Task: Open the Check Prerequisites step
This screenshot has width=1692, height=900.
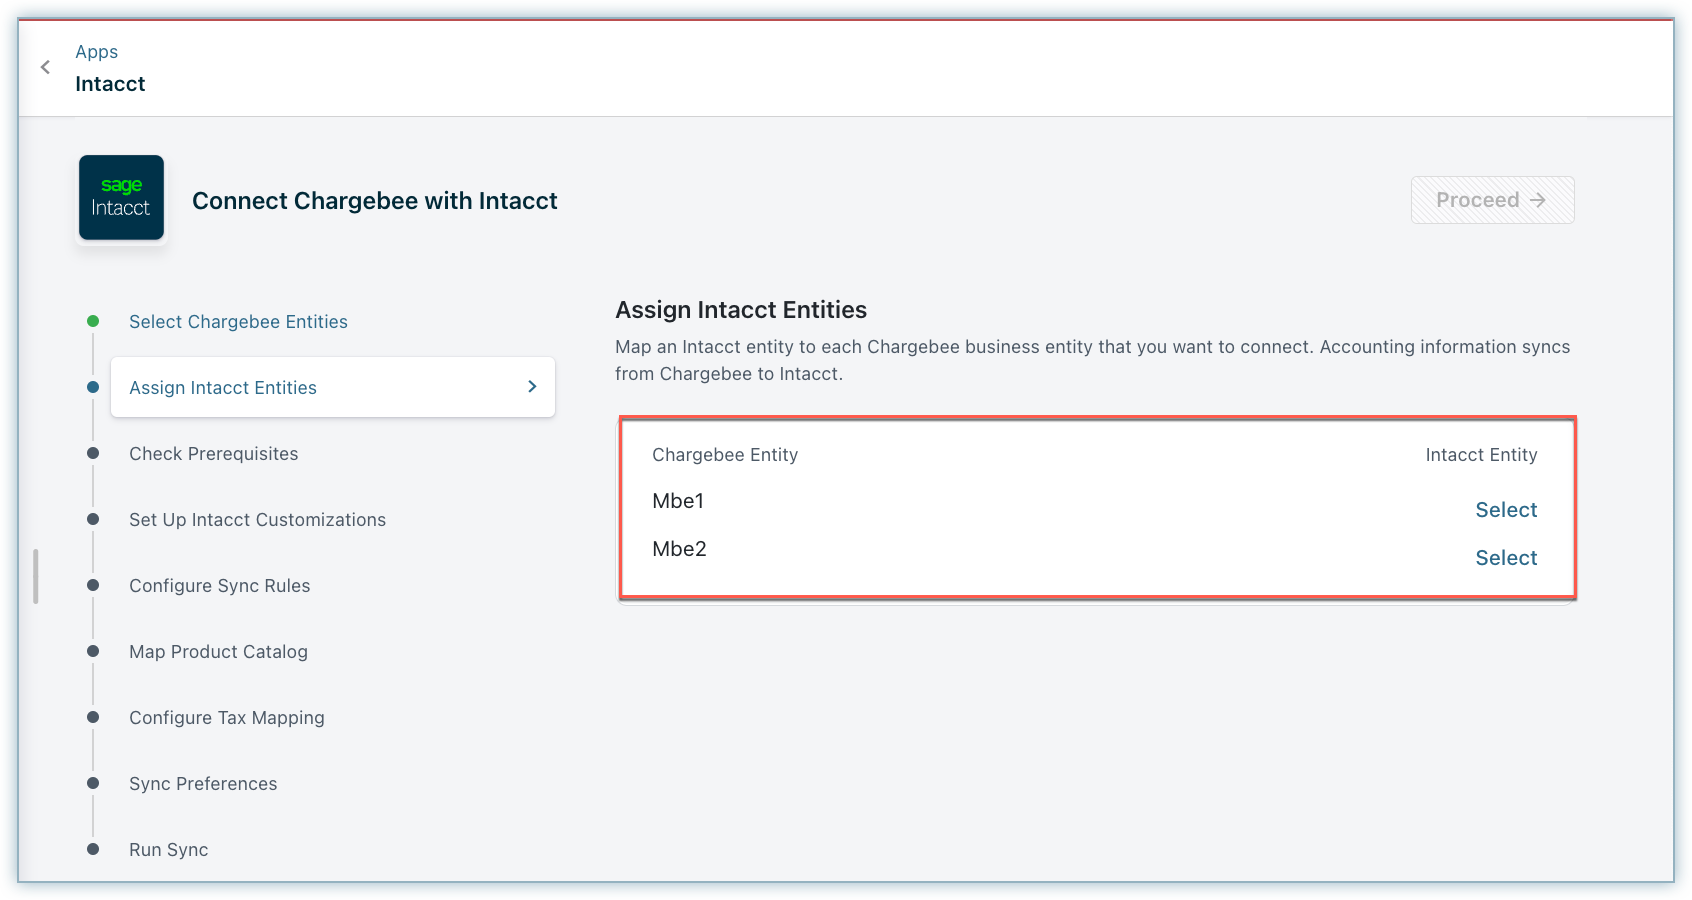Action: point(213,454)
